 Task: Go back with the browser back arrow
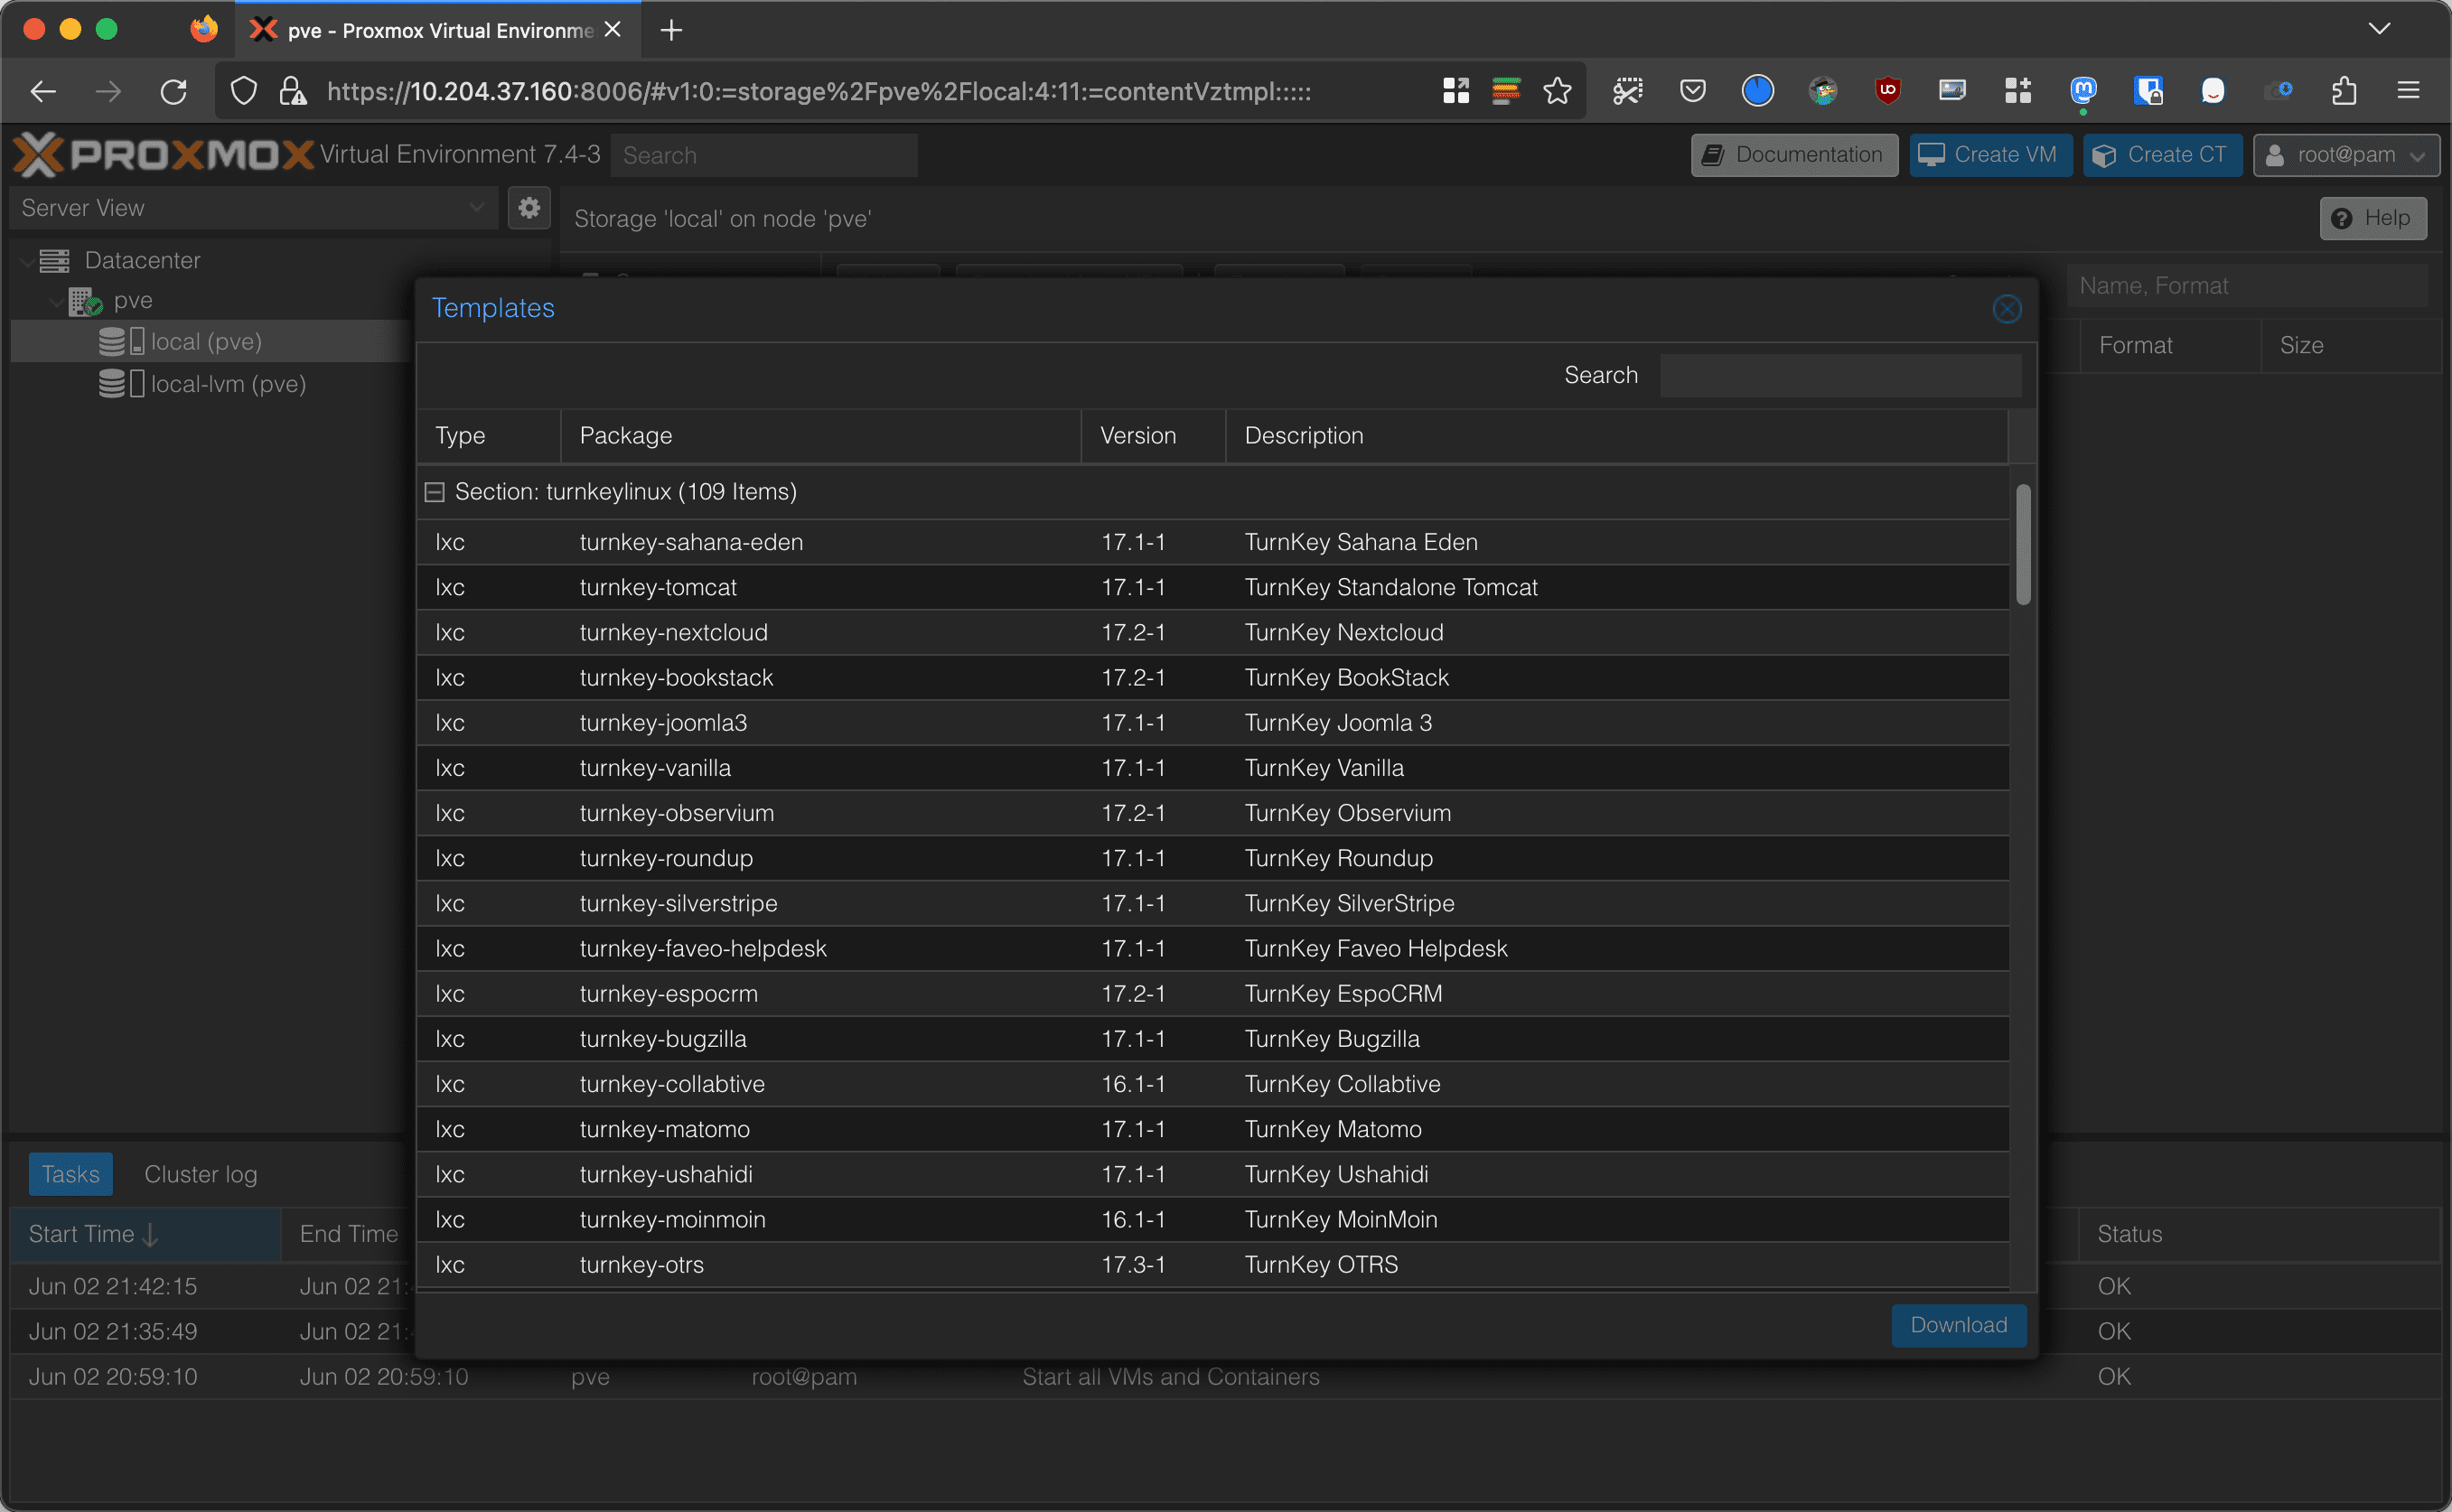click(43, 92)
